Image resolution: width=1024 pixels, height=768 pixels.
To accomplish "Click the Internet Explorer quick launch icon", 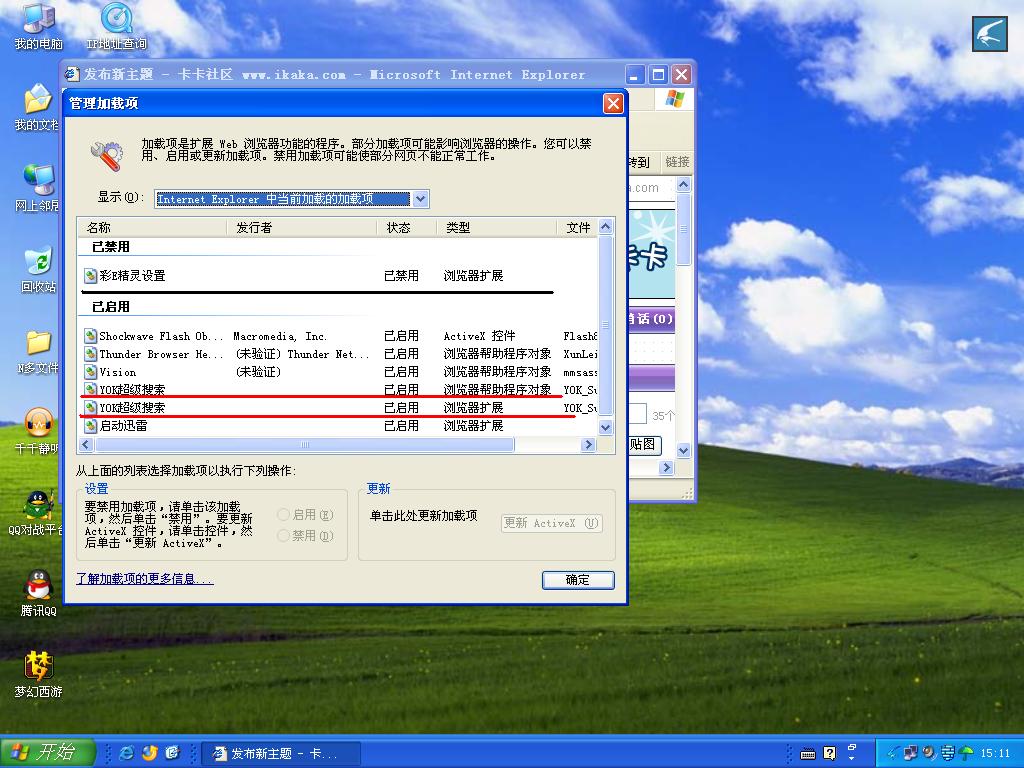I will (x=127, y=753).
